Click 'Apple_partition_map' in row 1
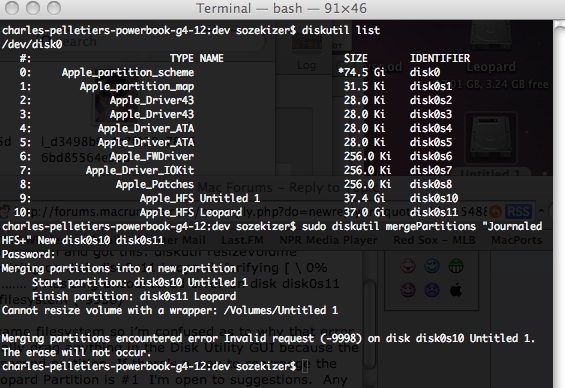Viewport: 565px width, 388px height. (x=137, y=86)
